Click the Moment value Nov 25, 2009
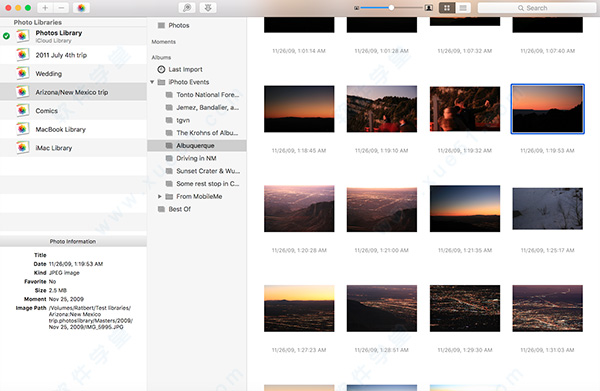Screen dimensions: 600x391 (x=66, y=299)
